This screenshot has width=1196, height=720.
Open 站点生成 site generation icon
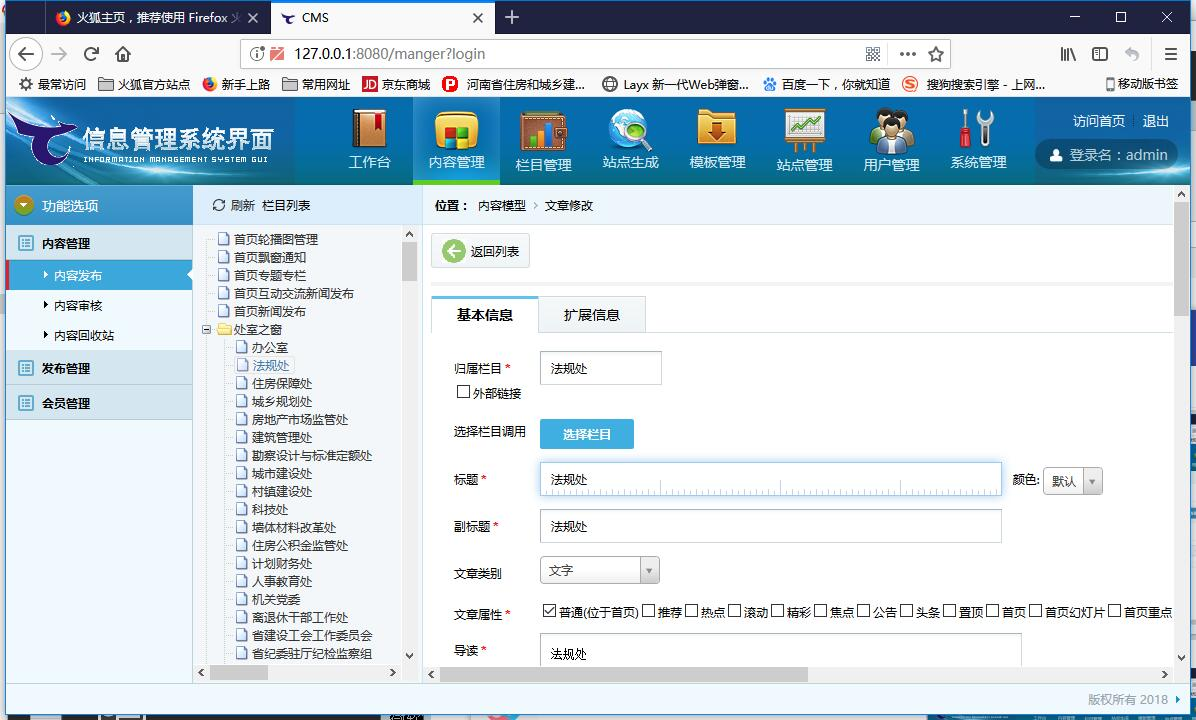[630, 139]
